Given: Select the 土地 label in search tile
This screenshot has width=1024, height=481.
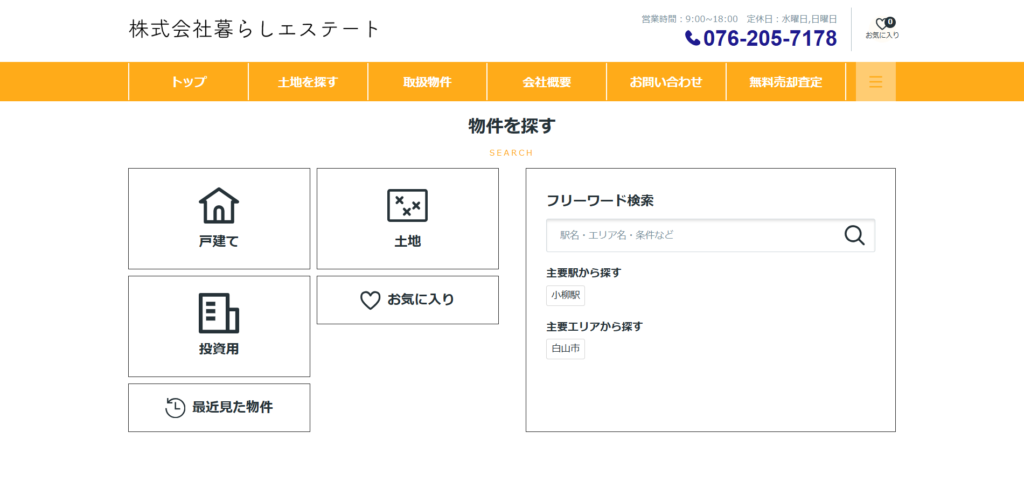Looking at the screenshot, I should (x=408, y=241).
